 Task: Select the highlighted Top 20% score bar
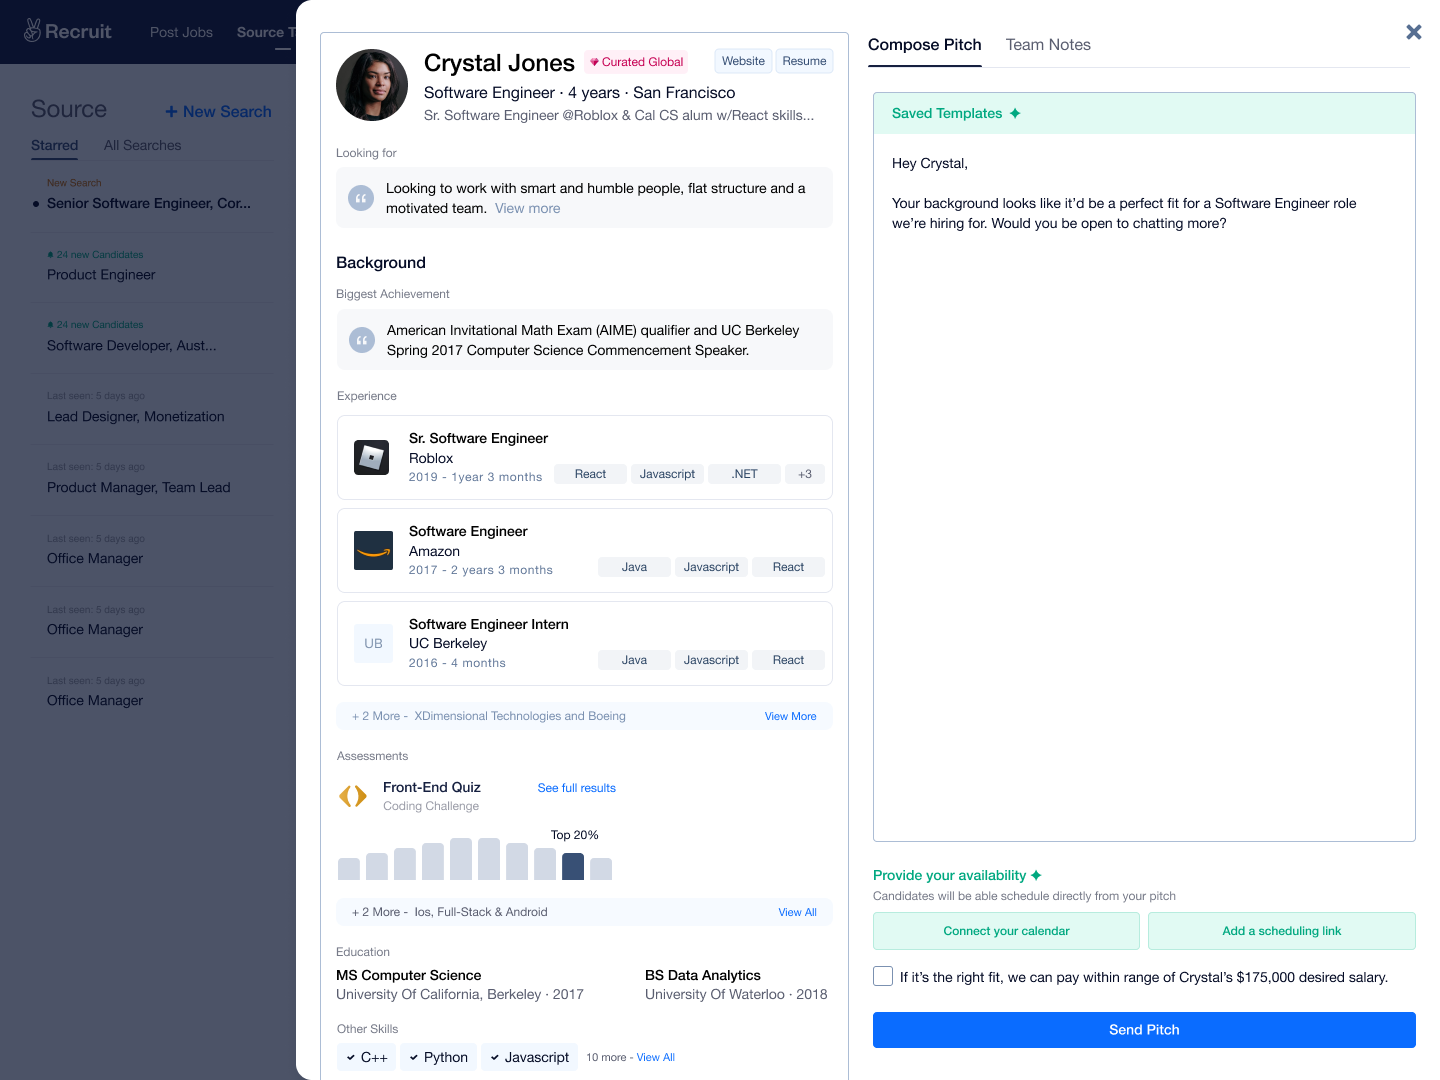(572, 866)
